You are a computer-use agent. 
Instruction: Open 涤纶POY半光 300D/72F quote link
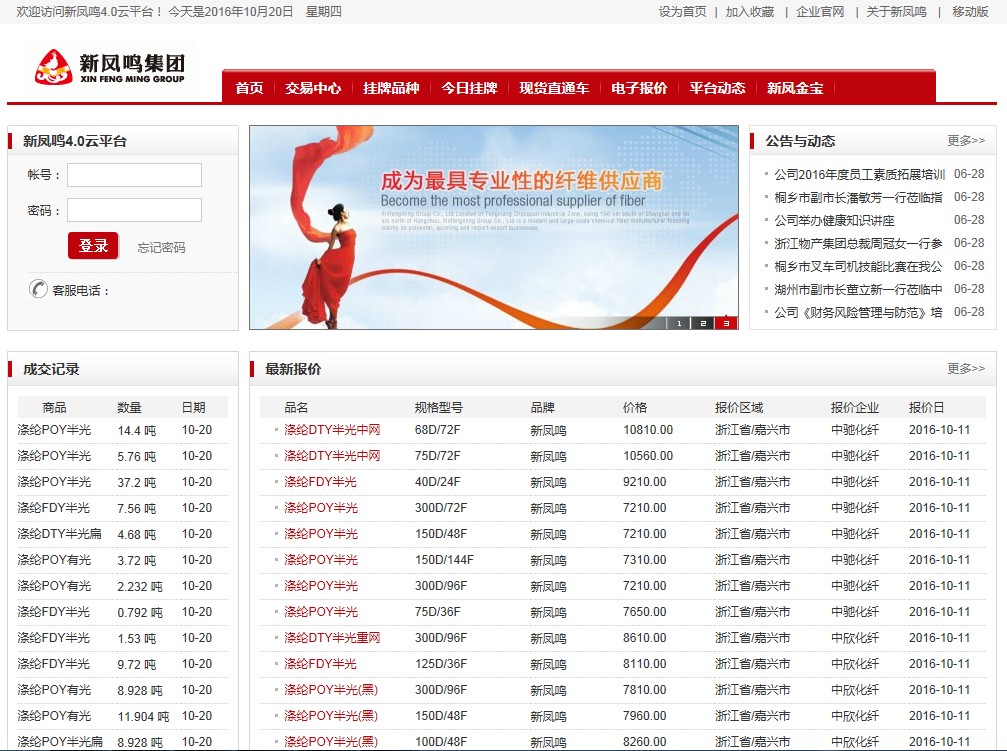click(320, 508)
